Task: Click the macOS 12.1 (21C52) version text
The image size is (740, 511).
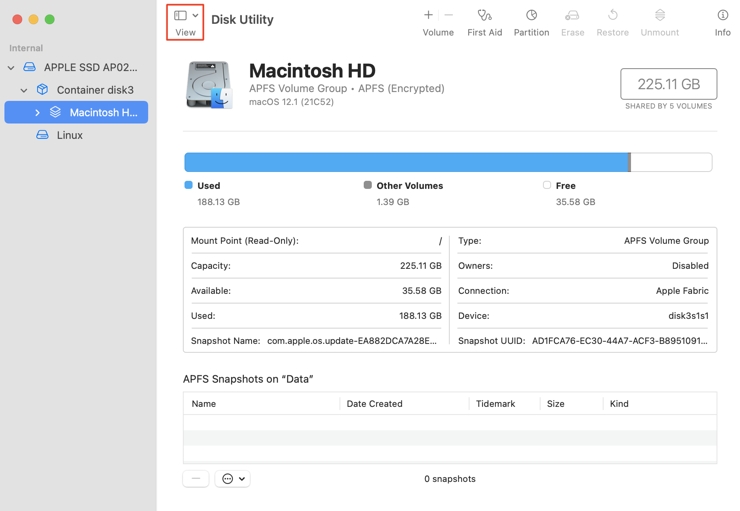Action: point(291,102)
